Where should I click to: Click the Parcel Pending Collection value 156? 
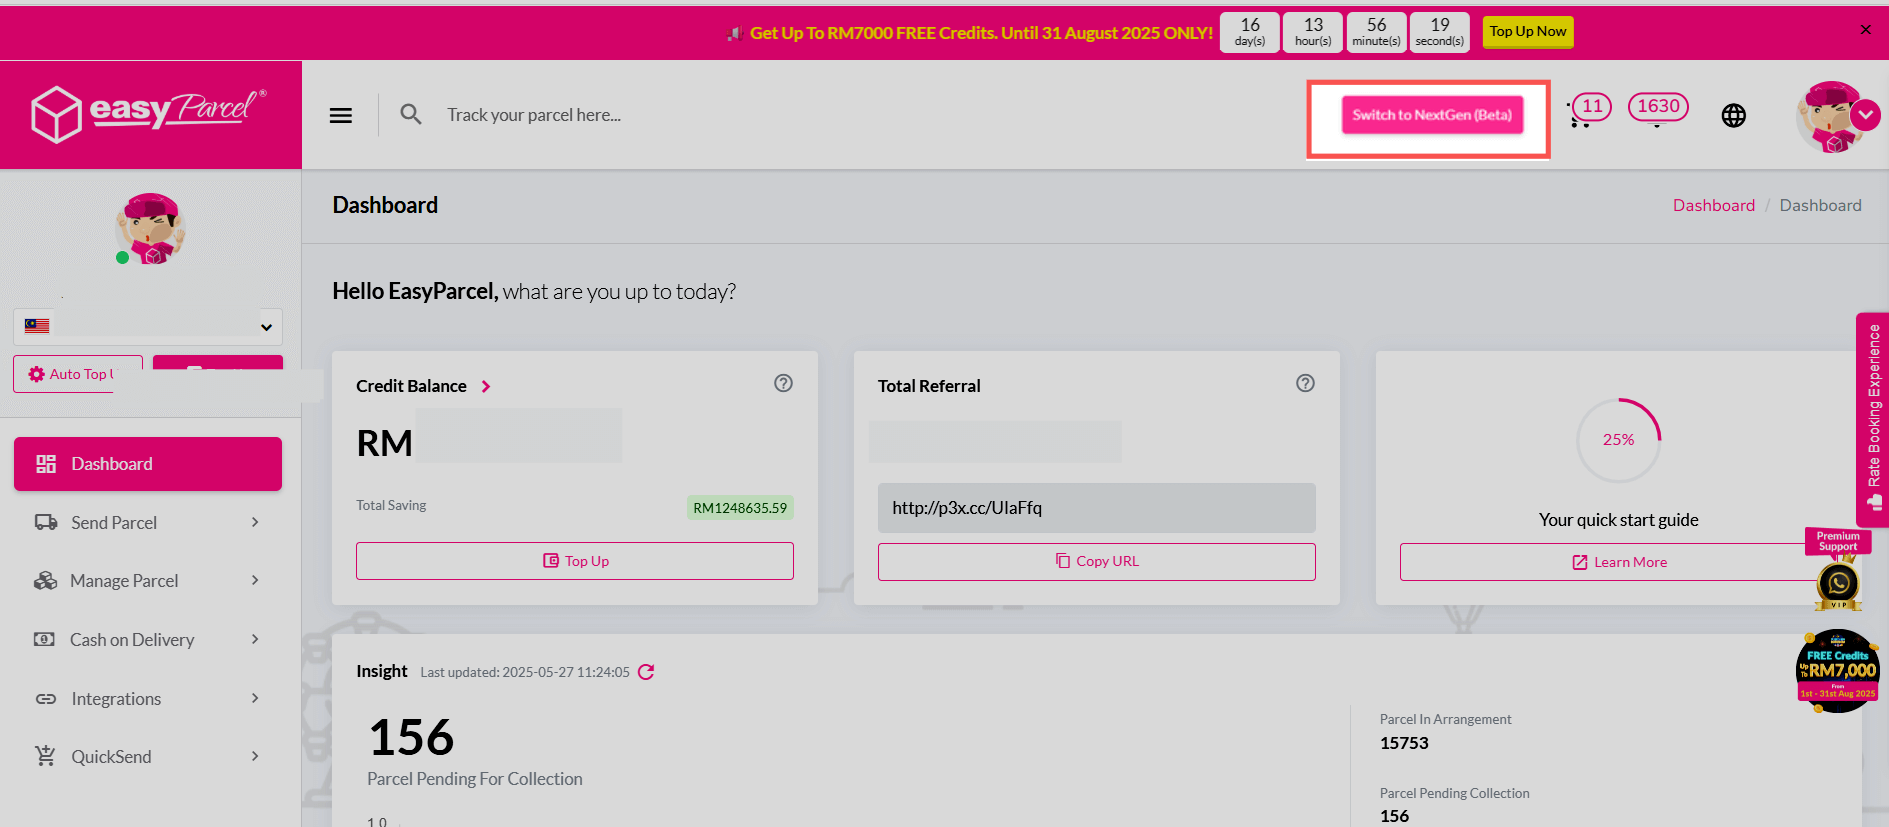coord(1395,816)
